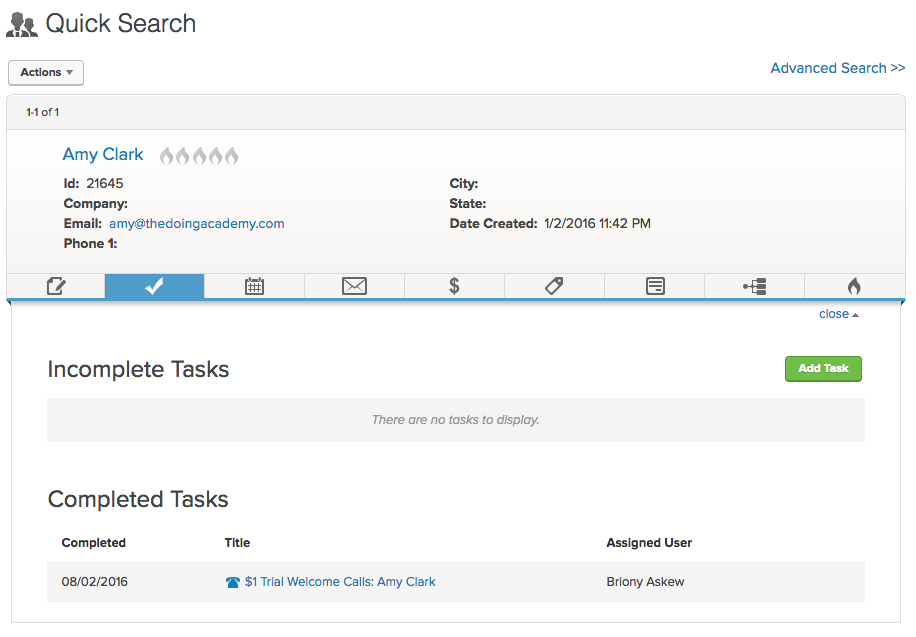Open the Amy Clark contact record
Viewport: 916px width, 637px height.
[103, 155]
